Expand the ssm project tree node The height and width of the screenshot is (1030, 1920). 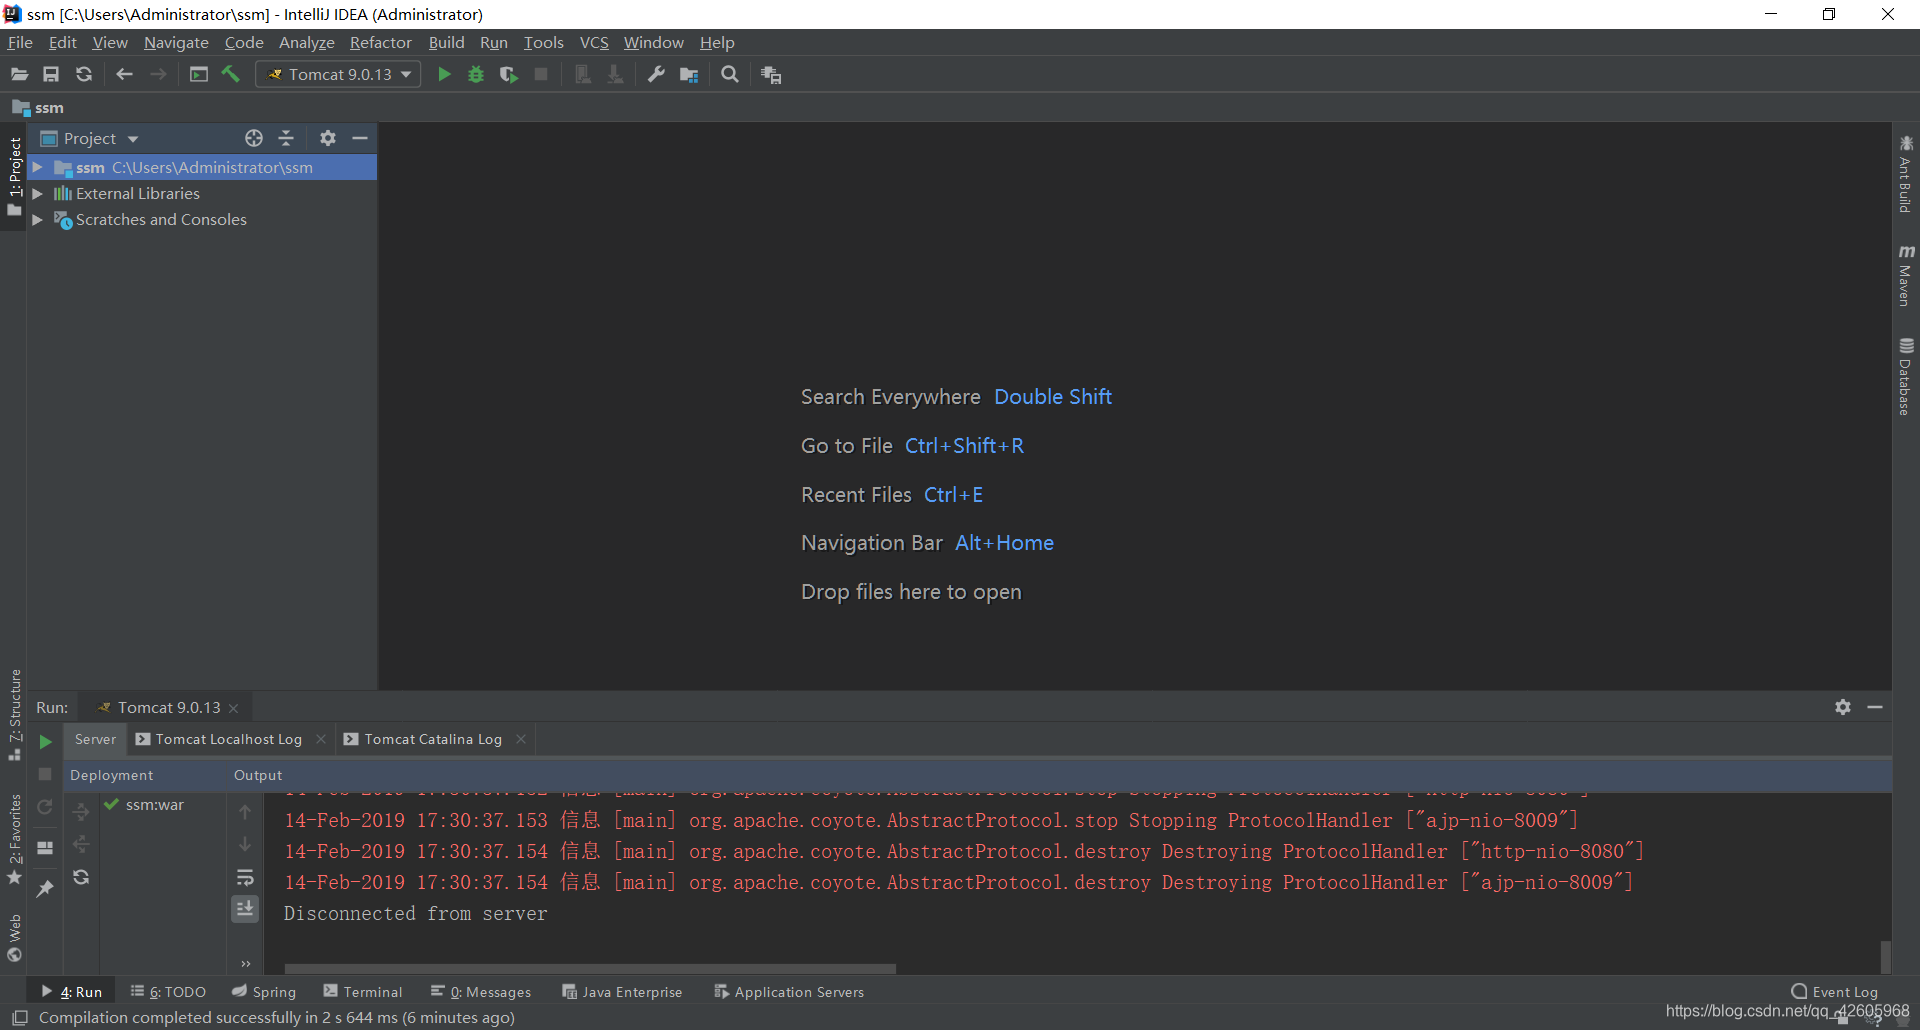click(37, 168)
